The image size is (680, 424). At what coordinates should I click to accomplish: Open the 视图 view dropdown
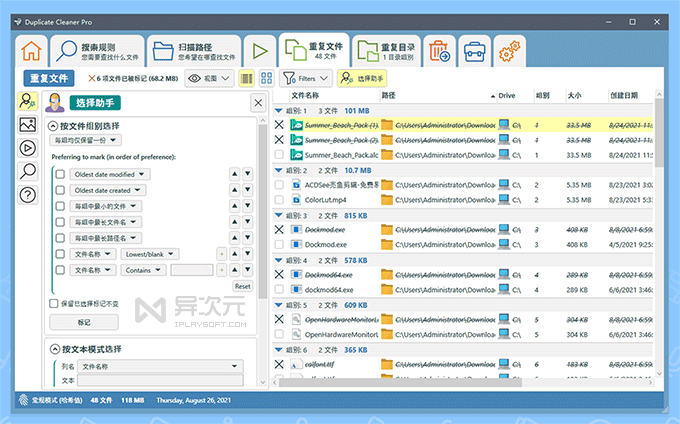pyautogui.click(x=209, y=78)
